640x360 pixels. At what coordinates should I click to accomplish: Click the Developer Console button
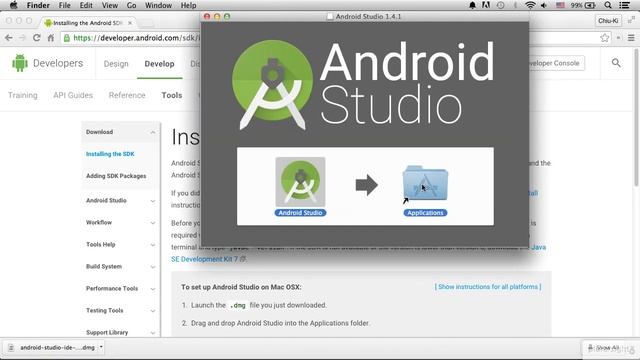(556, 63)
